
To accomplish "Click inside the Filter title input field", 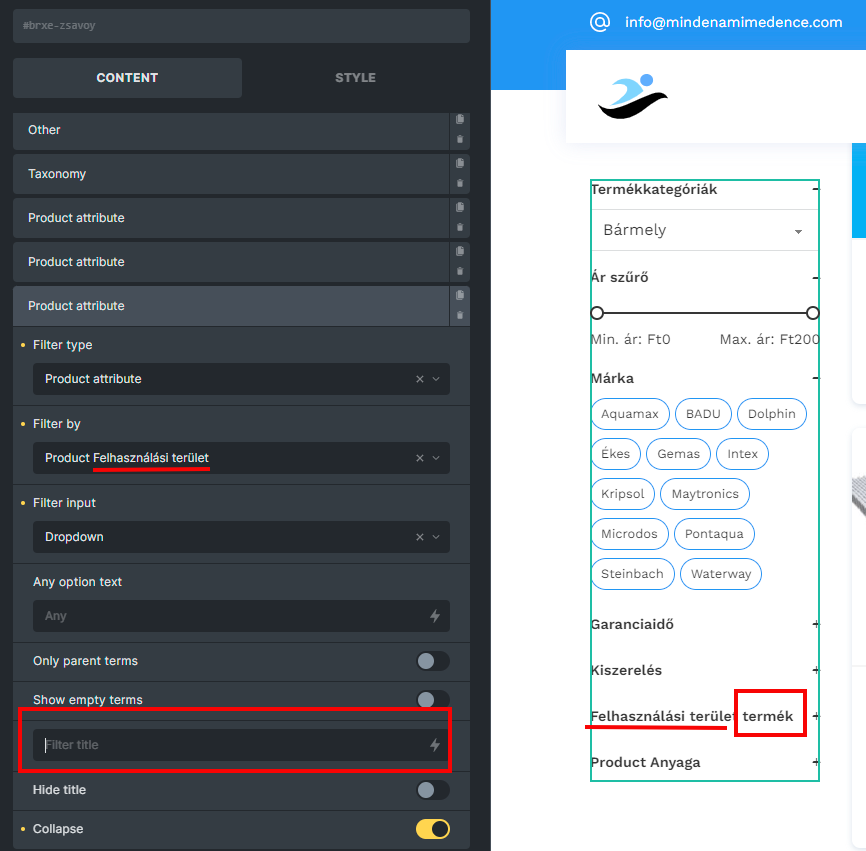I will [200, 744].
